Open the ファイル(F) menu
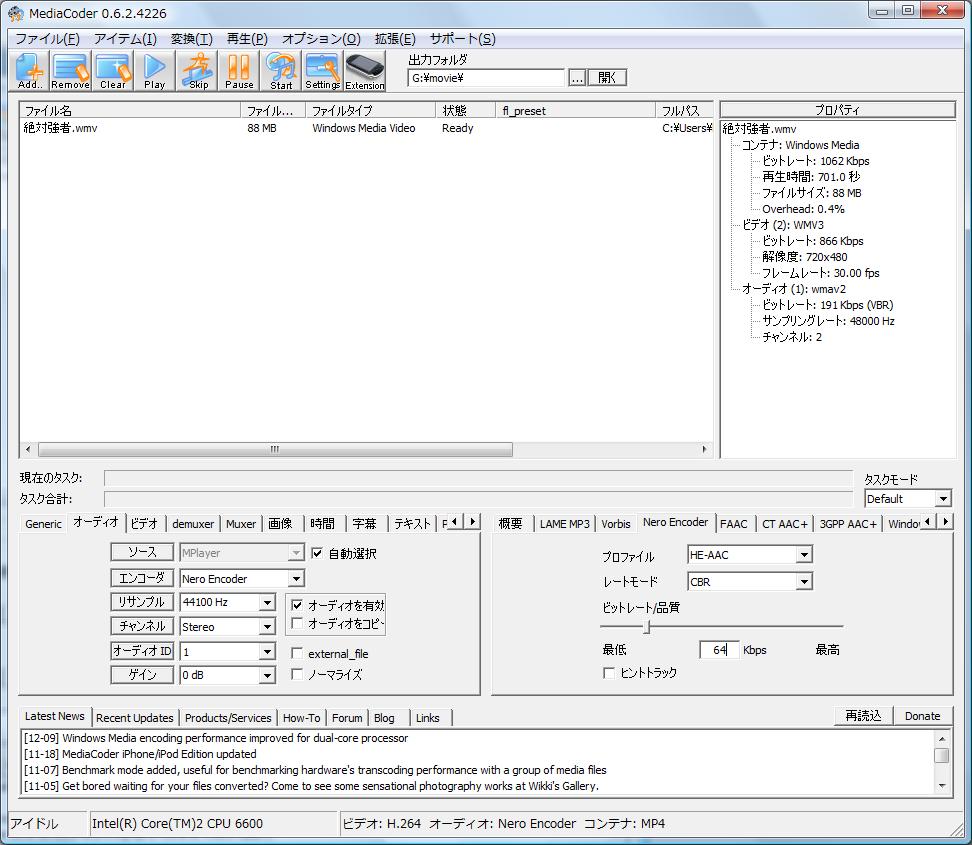This screenshot has height=845, width=972. pos(47,38)
